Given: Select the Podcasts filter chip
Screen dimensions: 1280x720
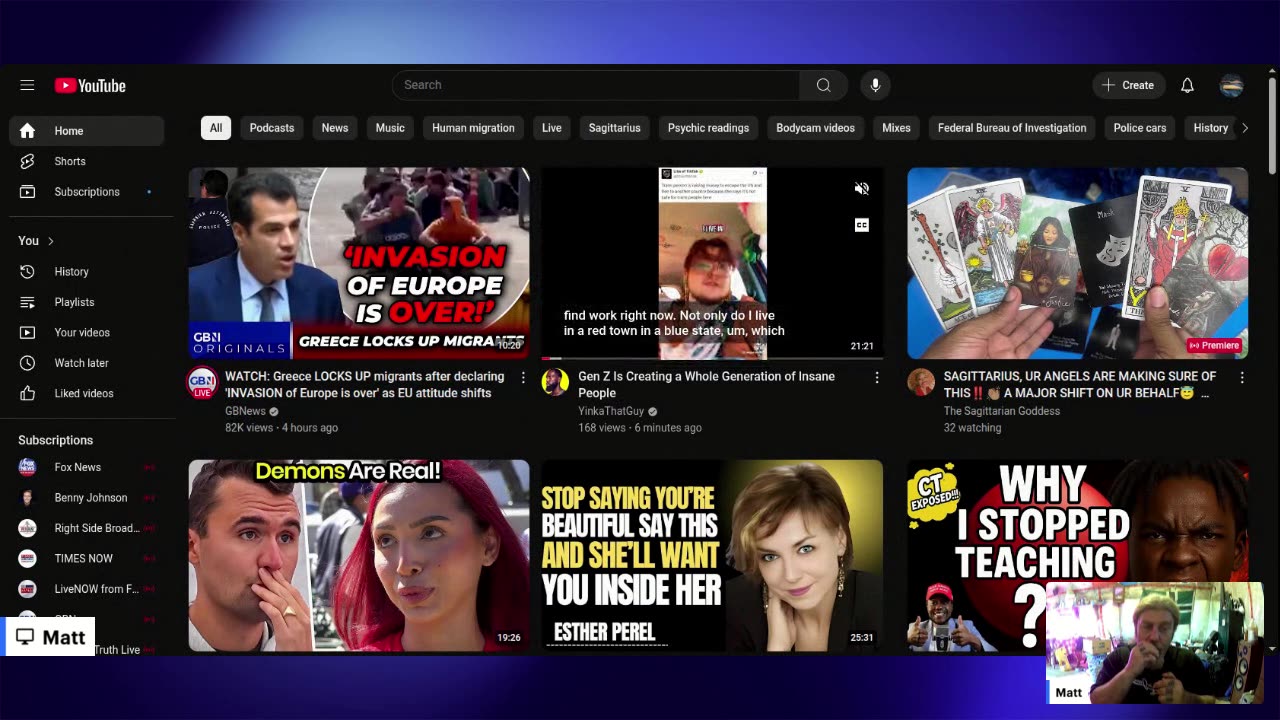Looking at the screenshot, I should pos(272,128).
